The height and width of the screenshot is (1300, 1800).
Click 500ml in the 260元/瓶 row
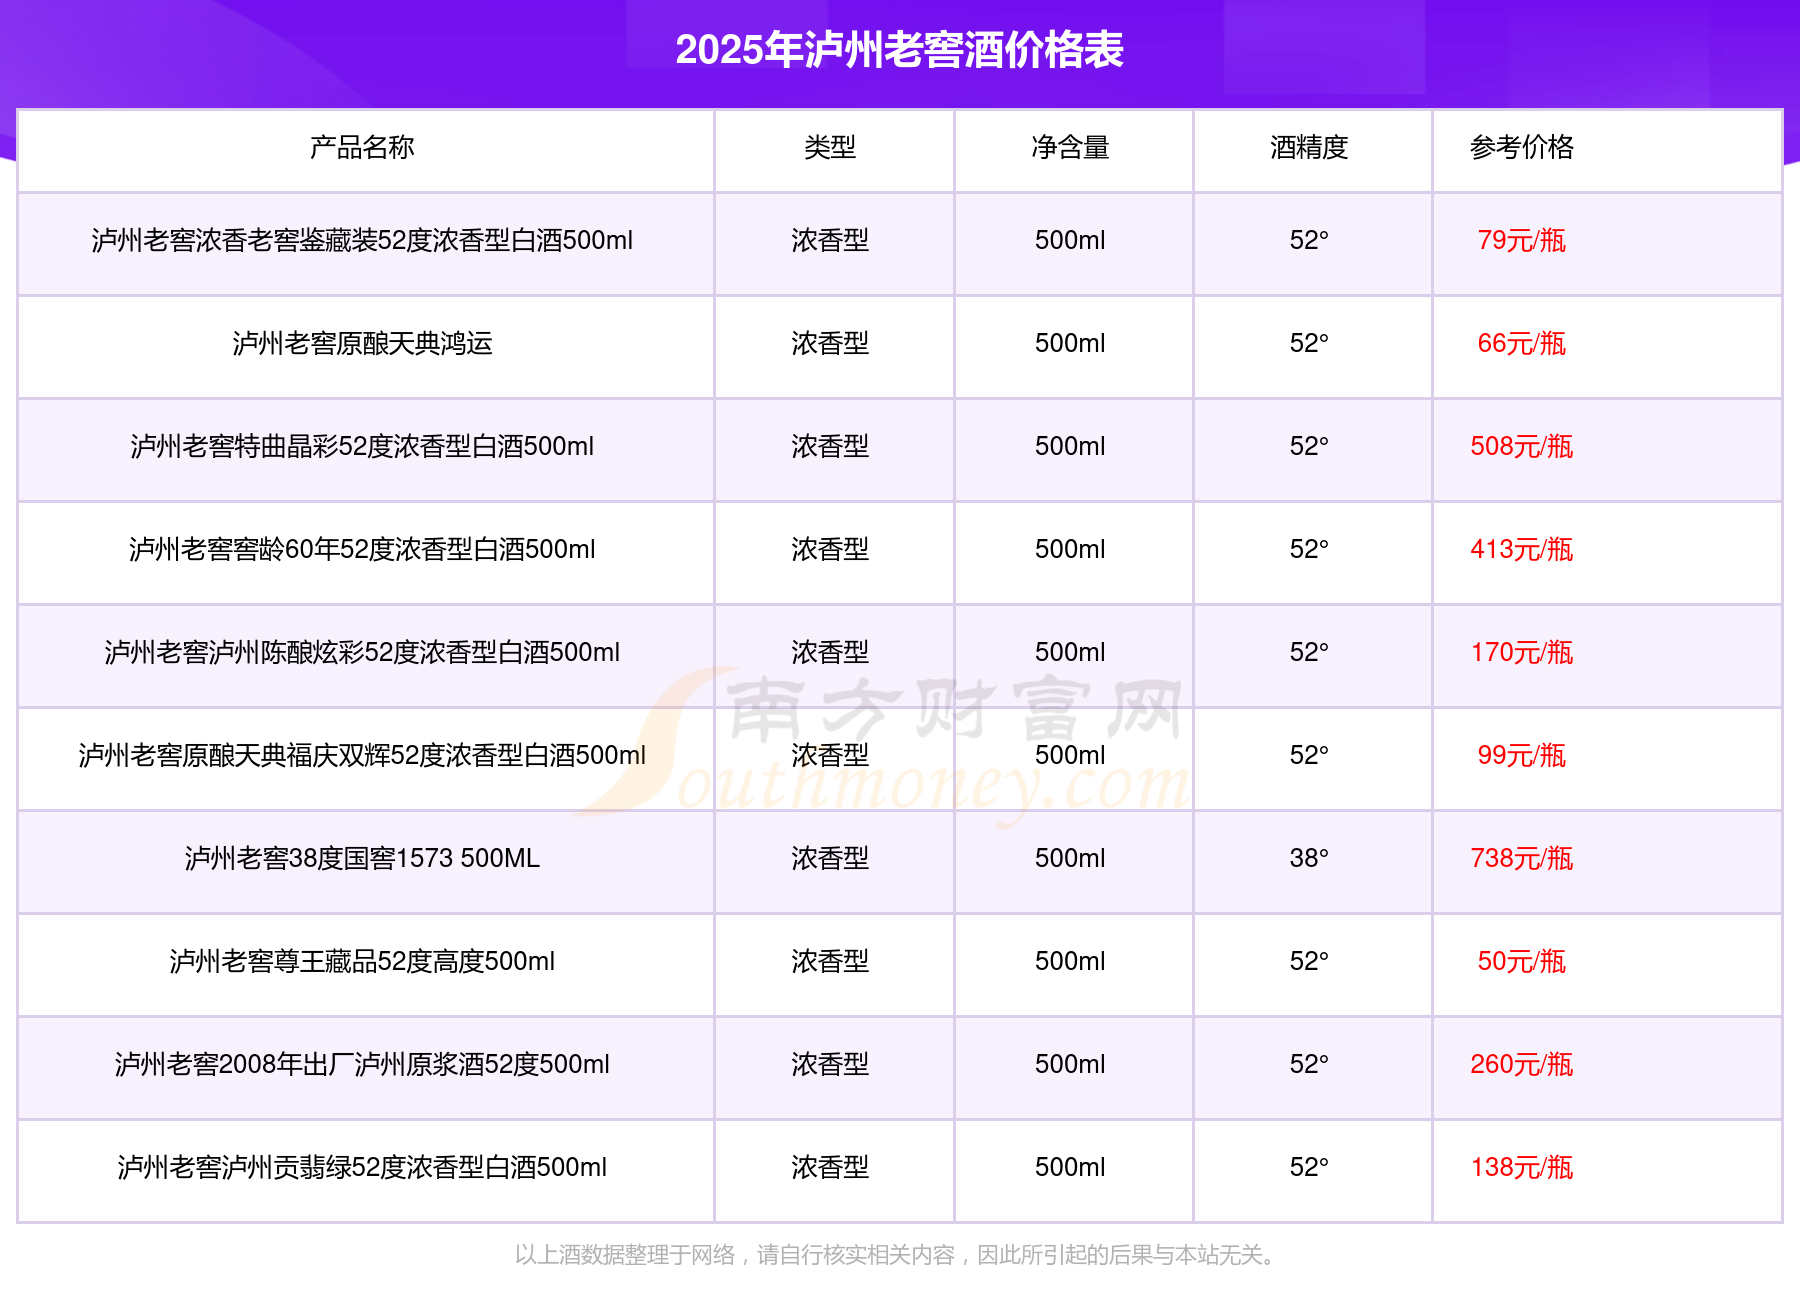pos(1070,1064)
